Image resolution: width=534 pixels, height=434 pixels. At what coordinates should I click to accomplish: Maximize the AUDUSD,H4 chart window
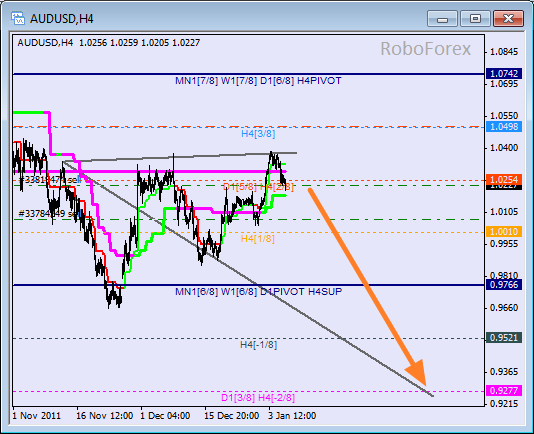(x=475, y=18)
